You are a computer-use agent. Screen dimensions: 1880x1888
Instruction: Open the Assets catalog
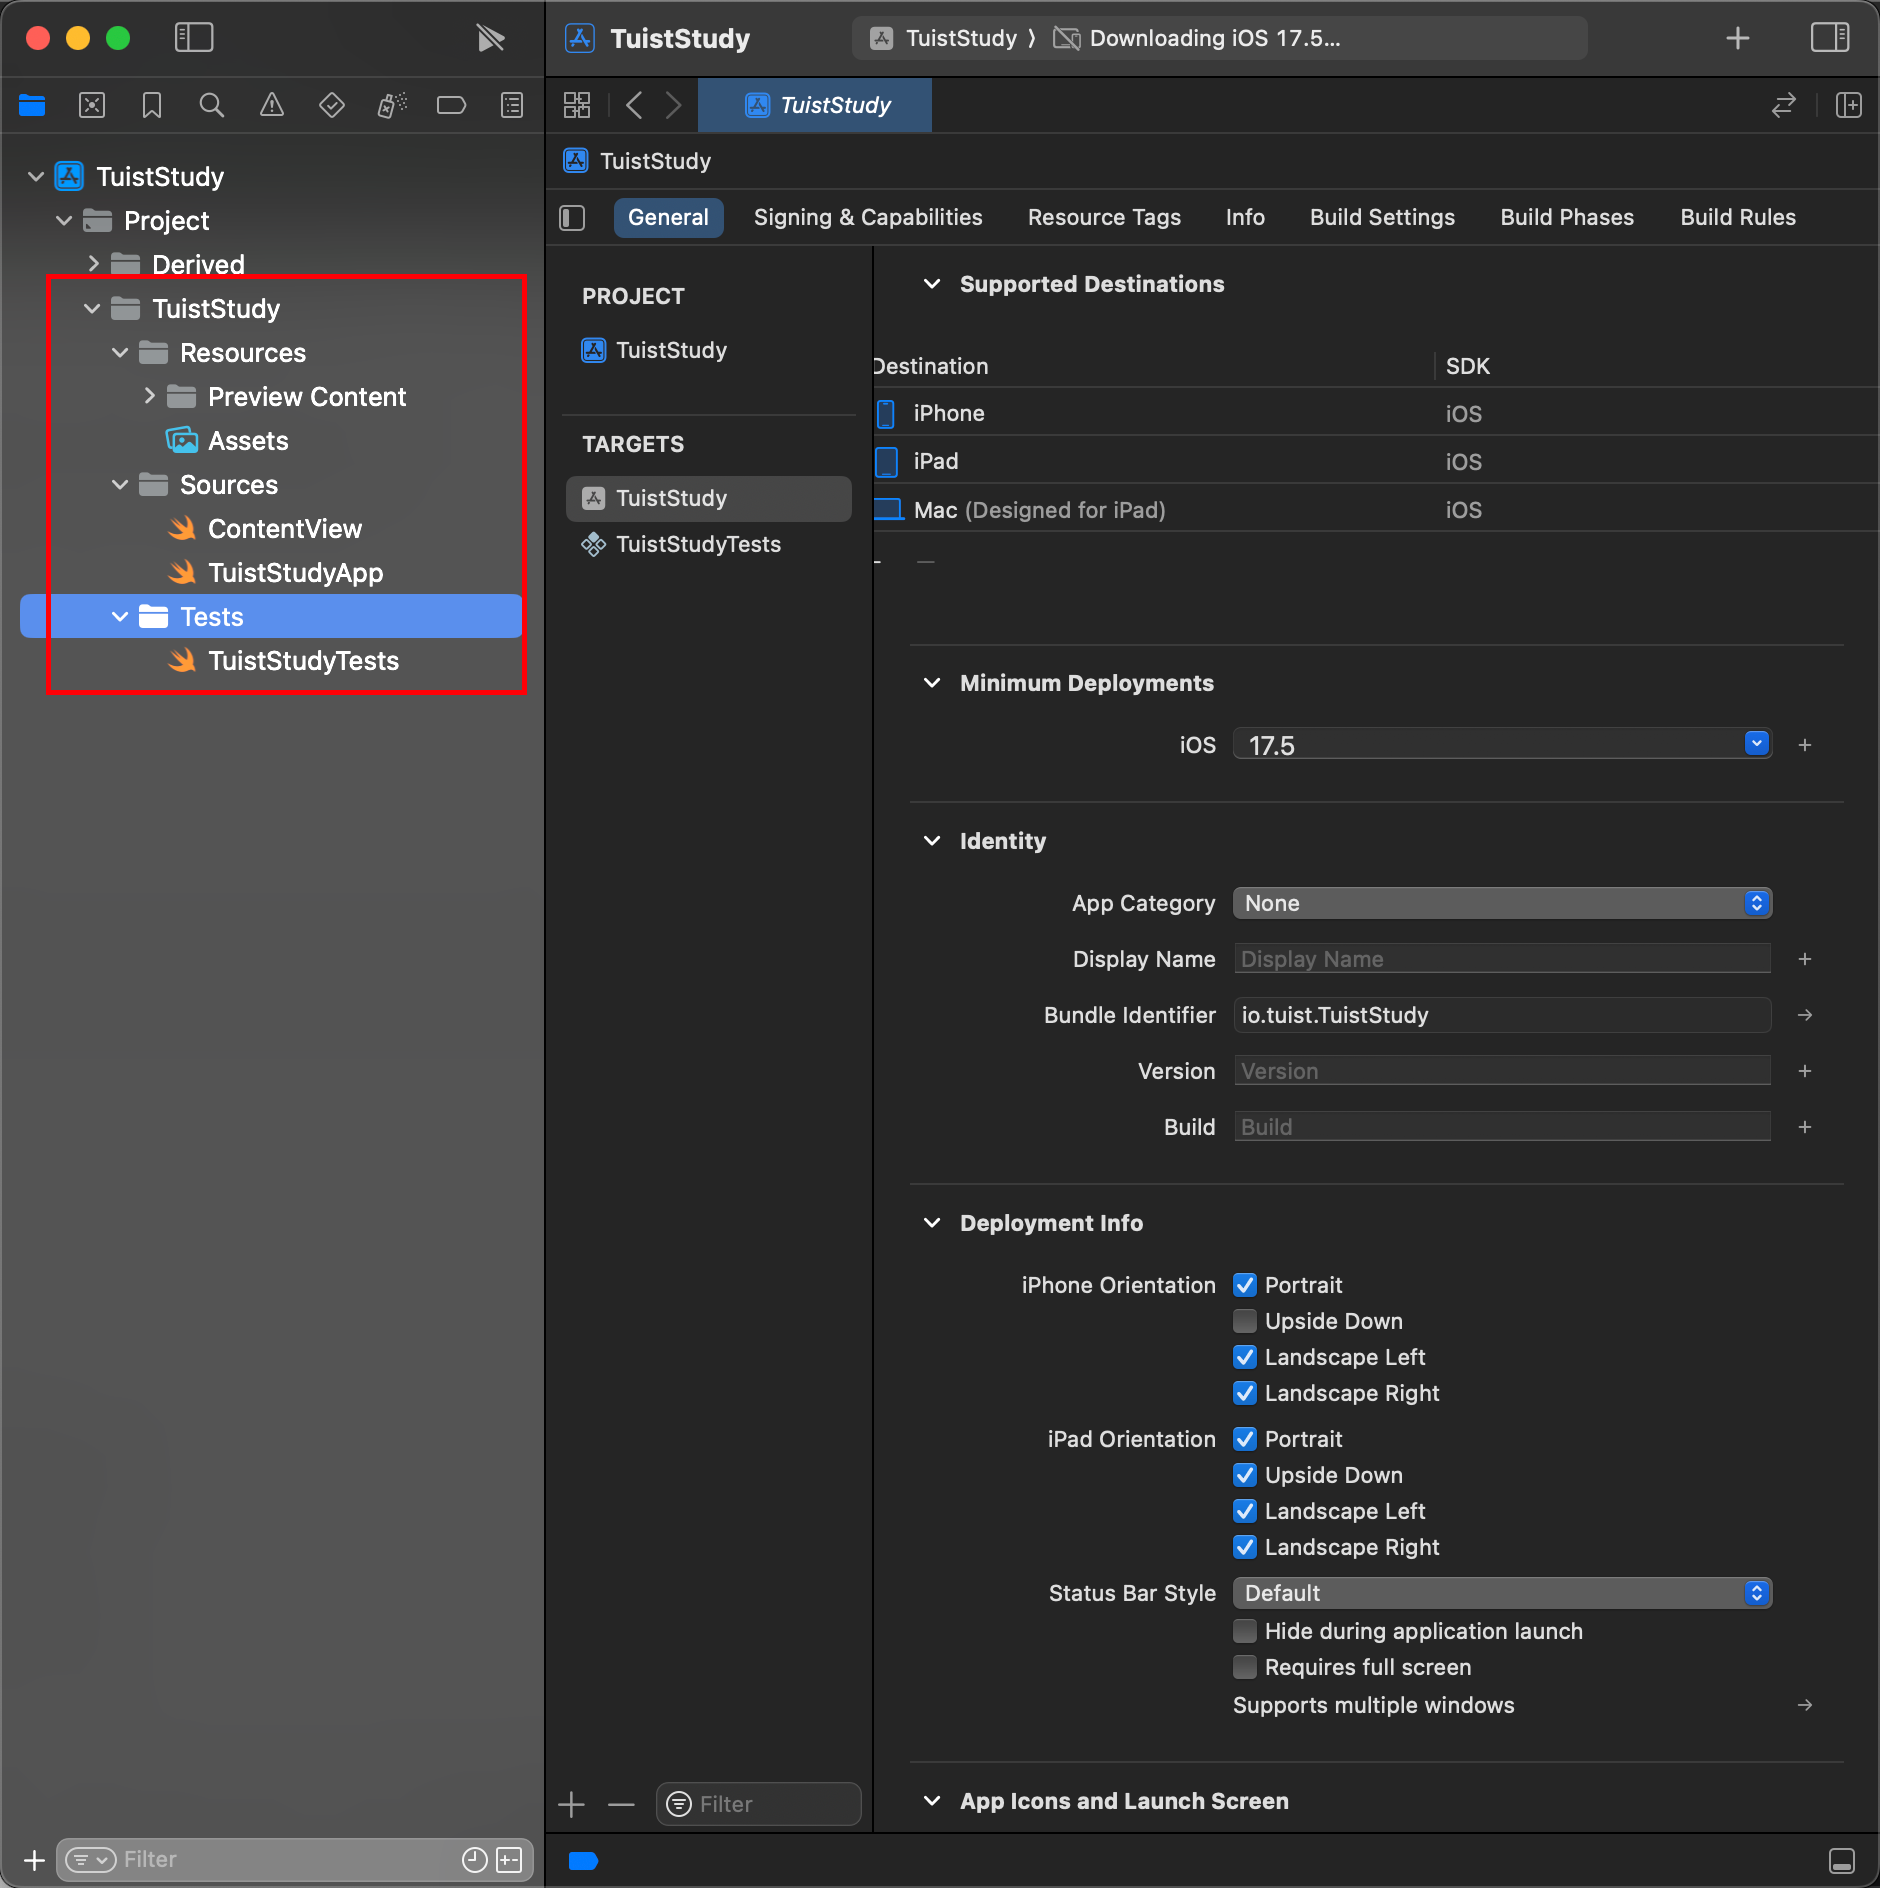pyautogui.click(x=248, y=441)
